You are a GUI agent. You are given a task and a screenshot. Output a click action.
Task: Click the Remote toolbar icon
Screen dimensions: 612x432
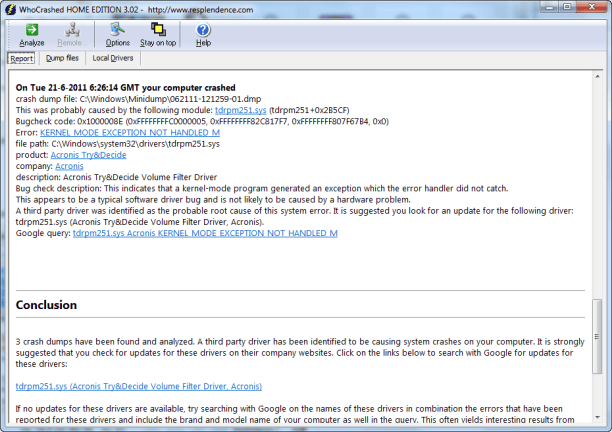[x=72, y=30]
